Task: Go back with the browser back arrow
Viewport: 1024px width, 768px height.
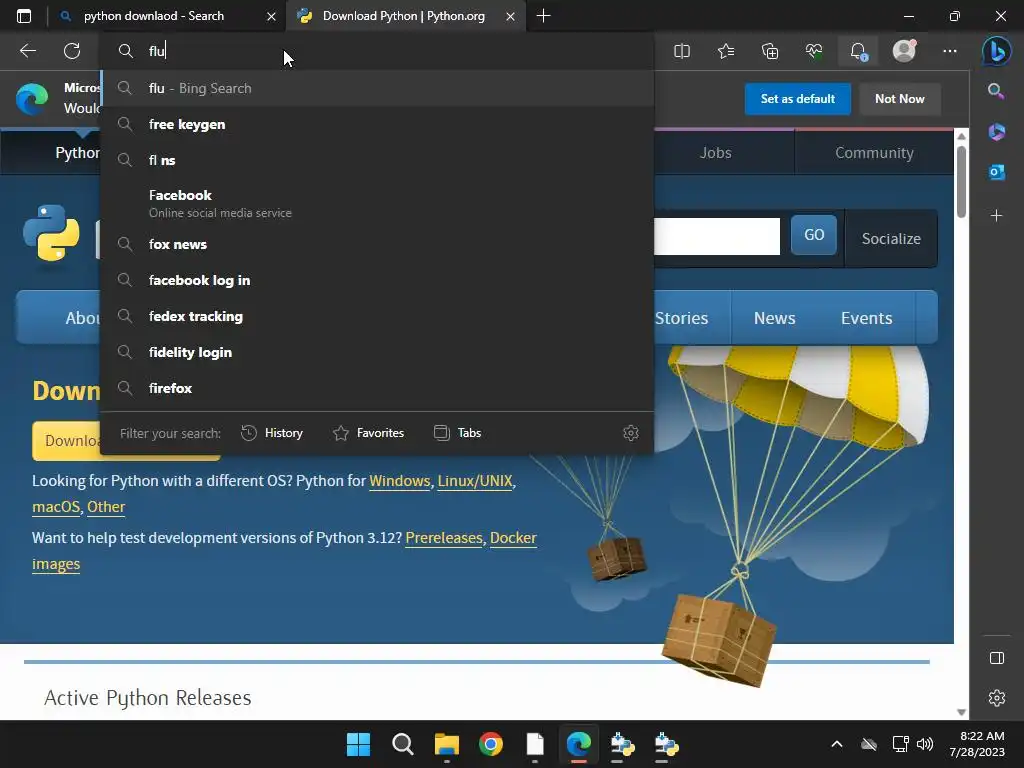Action: [28, 51]
